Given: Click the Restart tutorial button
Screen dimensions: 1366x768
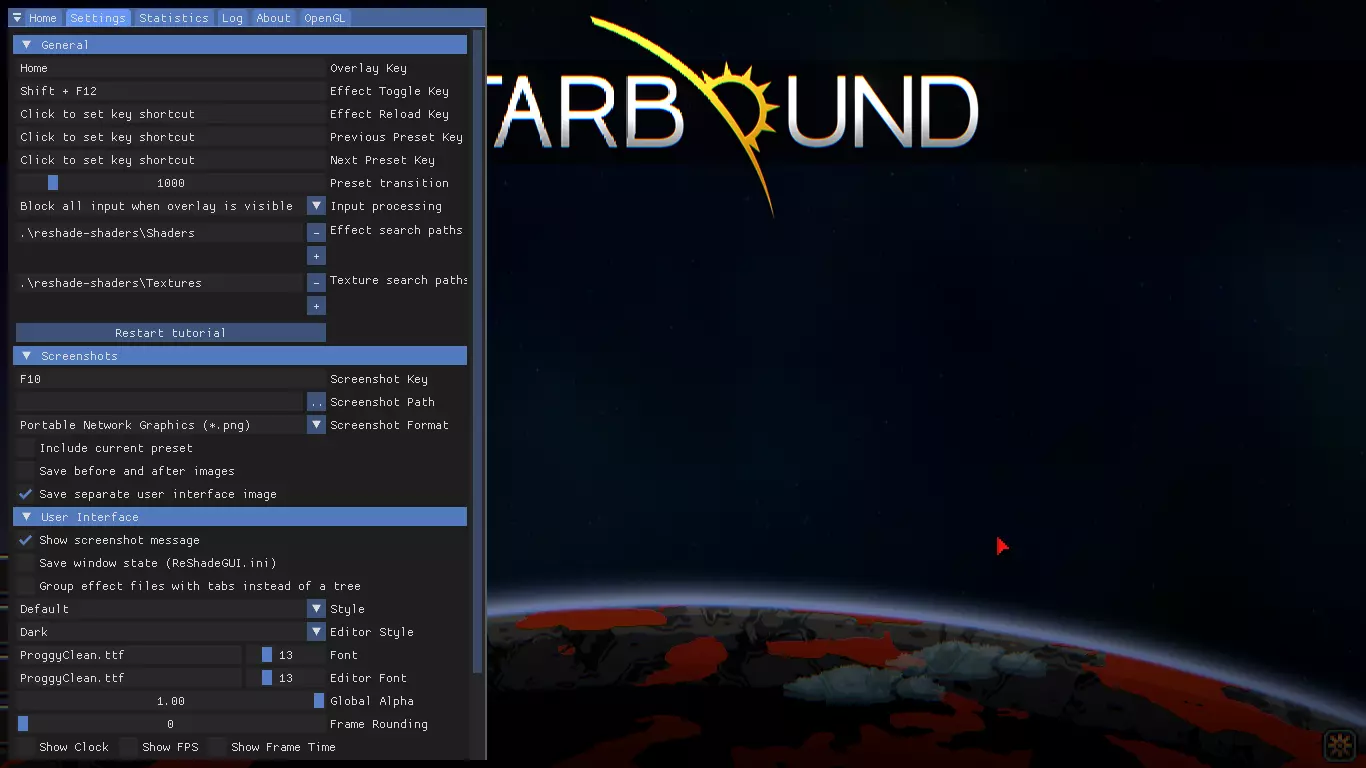Looking at the screenshot, I should (x=171, y=333).
